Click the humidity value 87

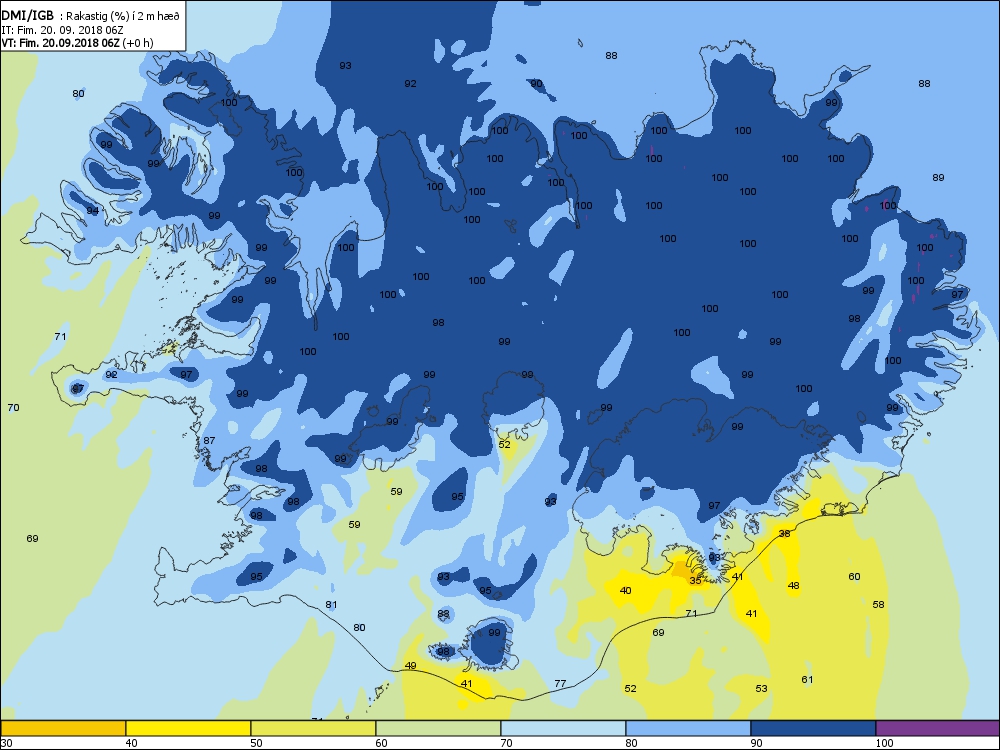[x=209, y=441]
